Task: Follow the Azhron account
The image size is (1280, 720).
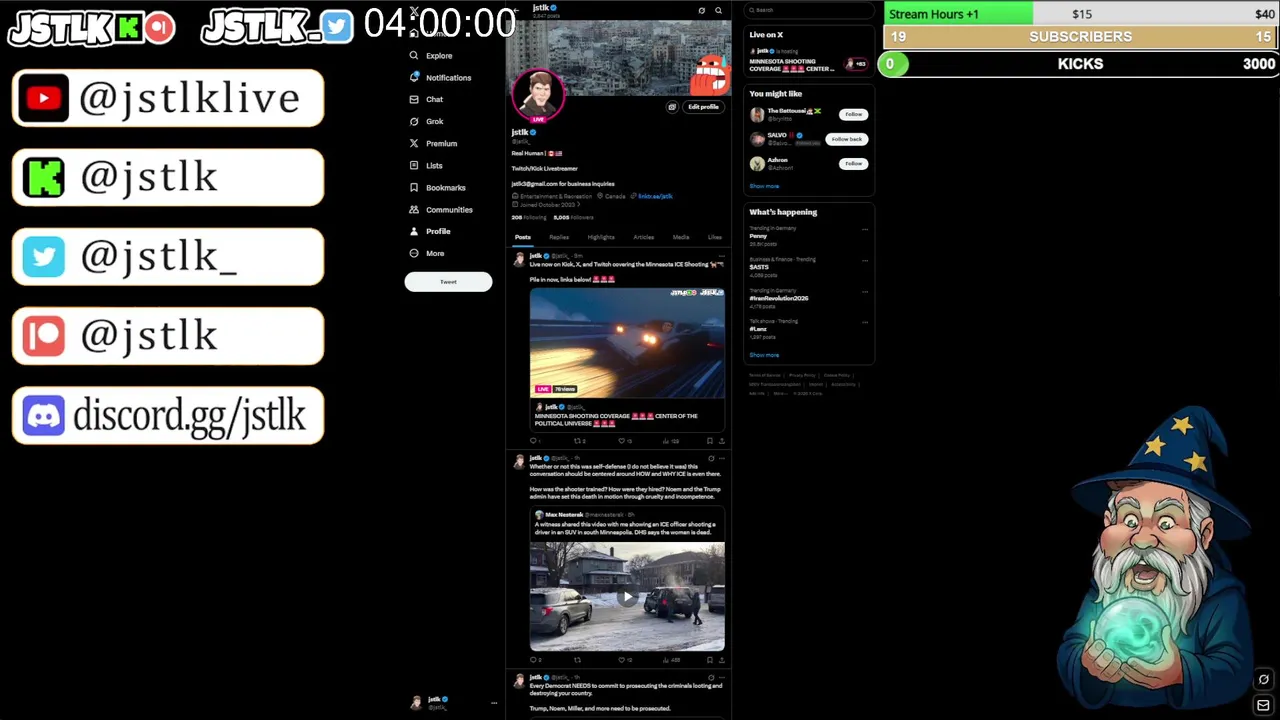Action: (x=853, y=164)
